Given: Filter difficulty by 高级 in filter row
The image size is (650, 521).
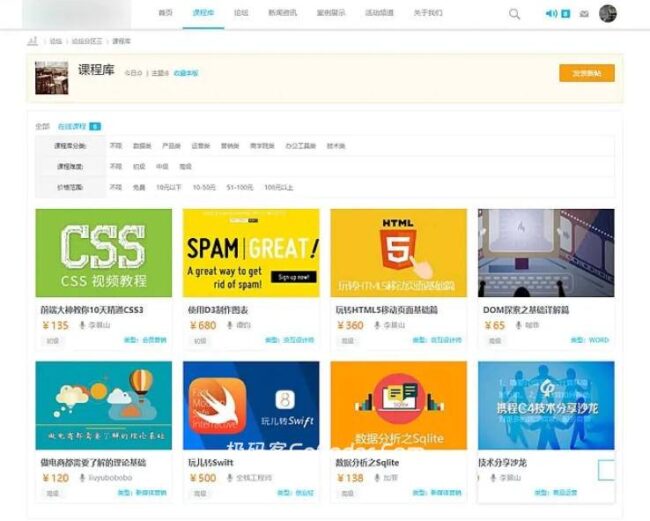Looking at the screenshot, I should point(185,167).
